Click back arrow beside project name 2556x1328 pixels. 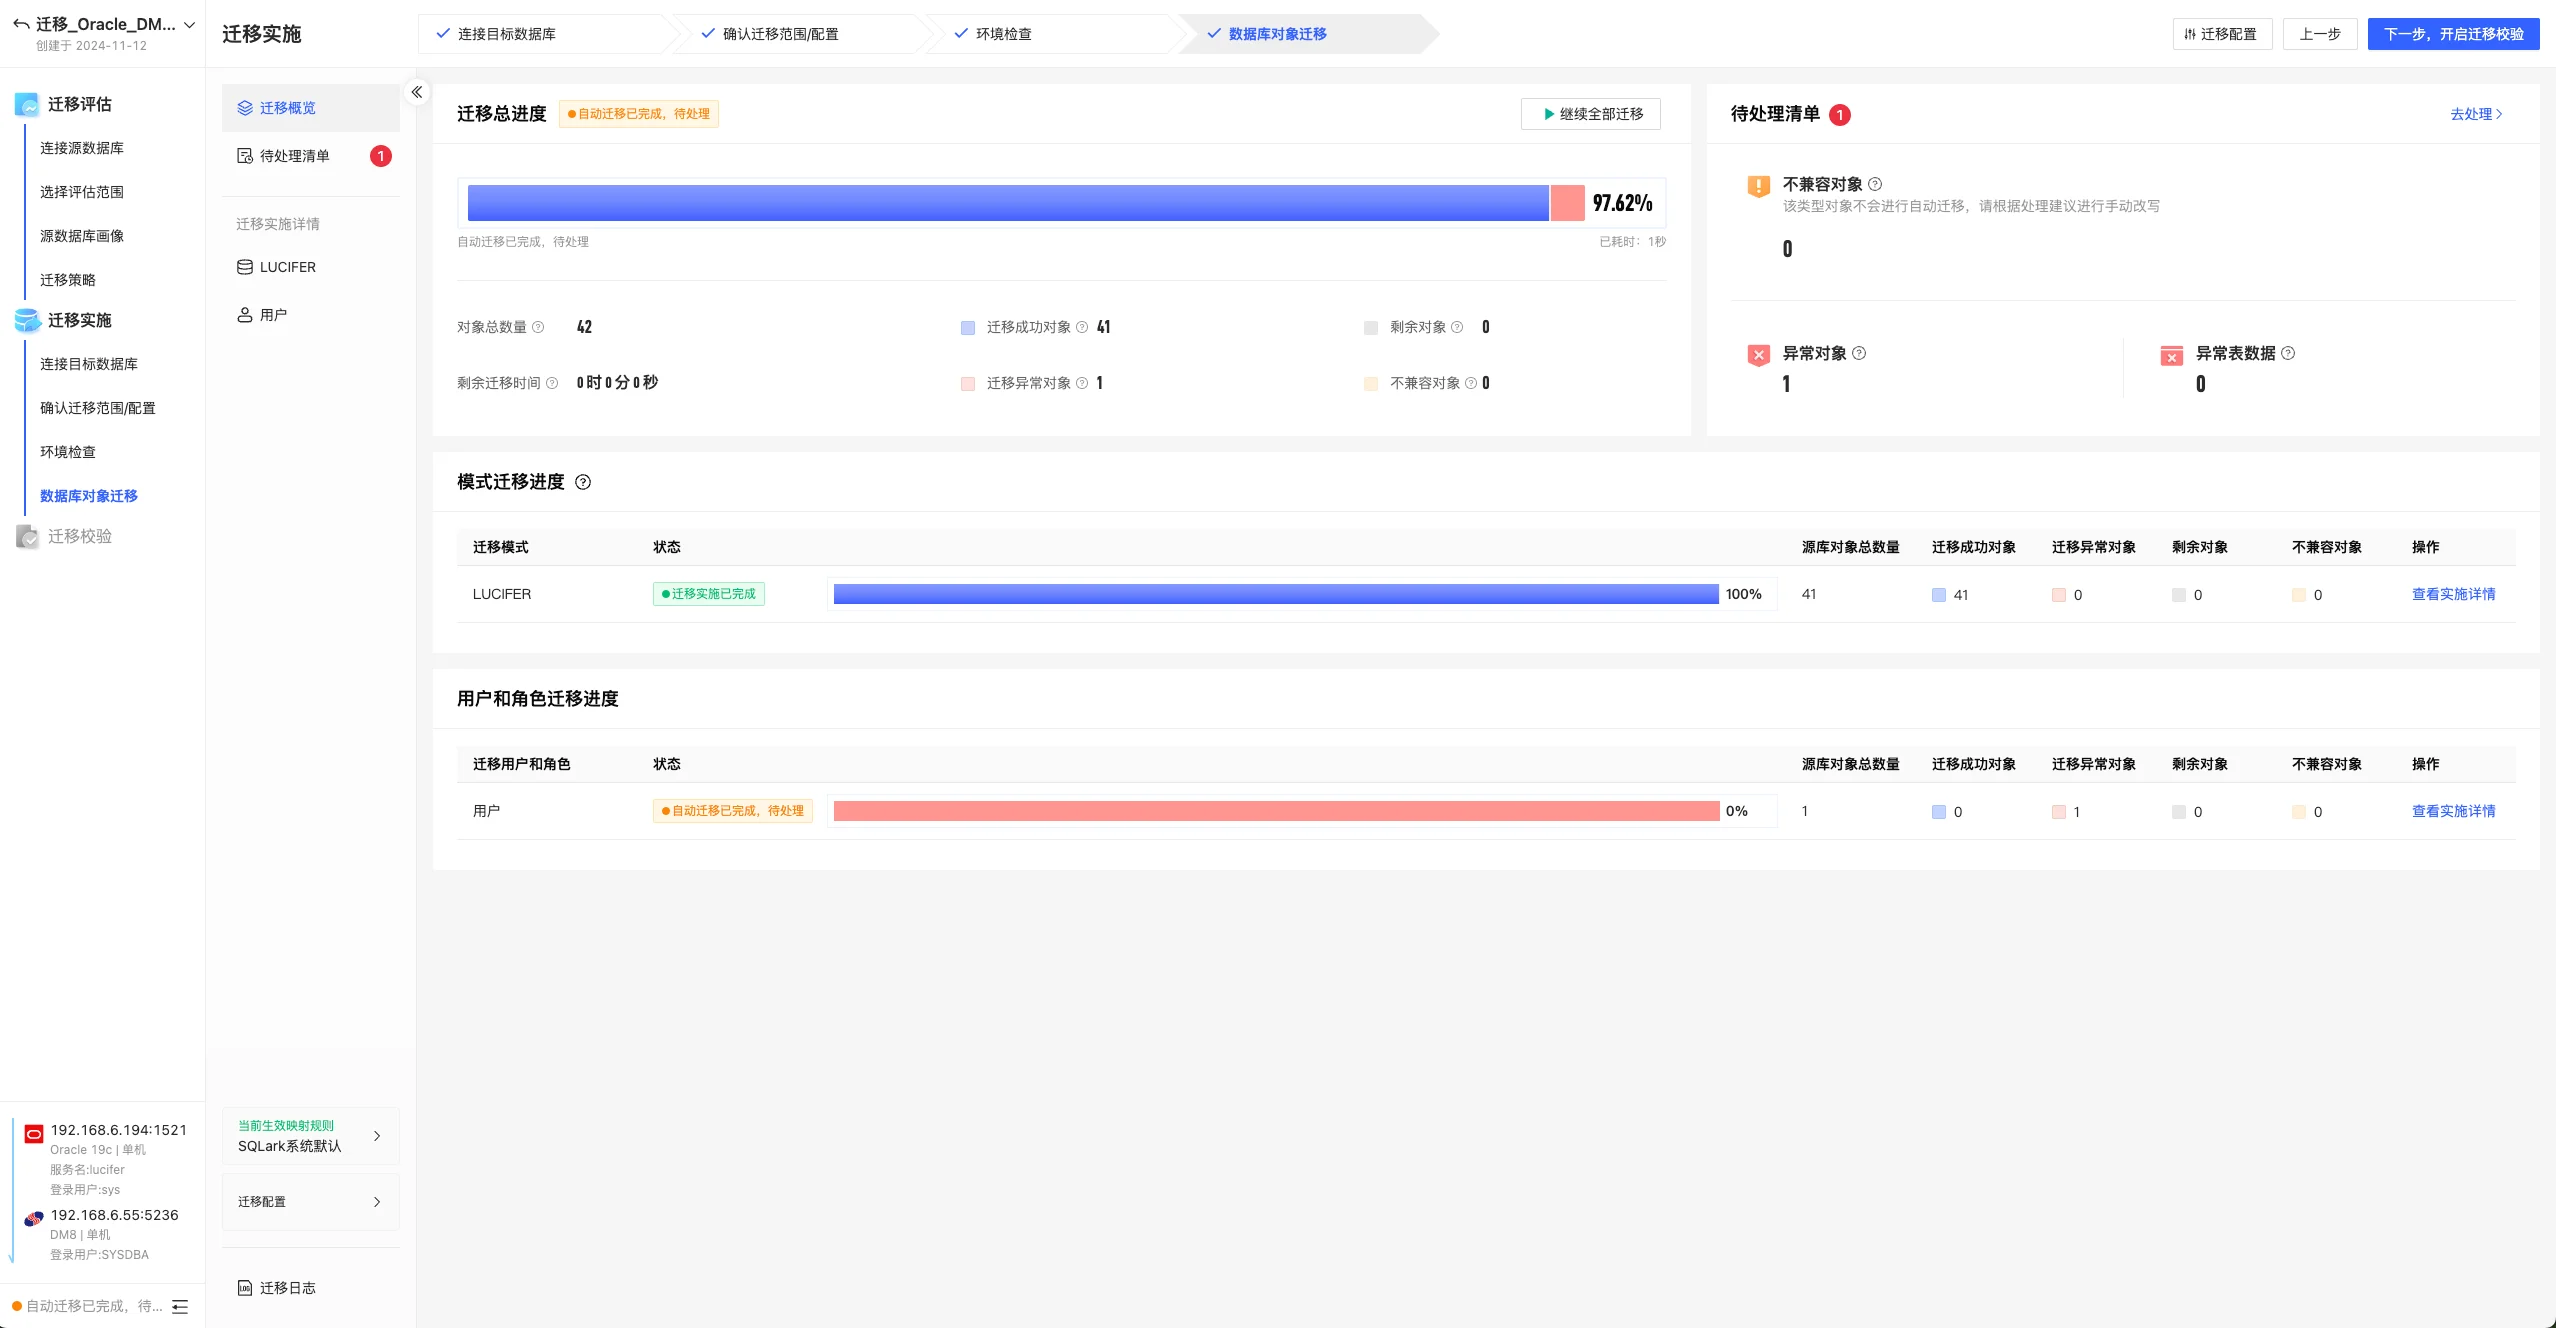[x=20, y=24]
